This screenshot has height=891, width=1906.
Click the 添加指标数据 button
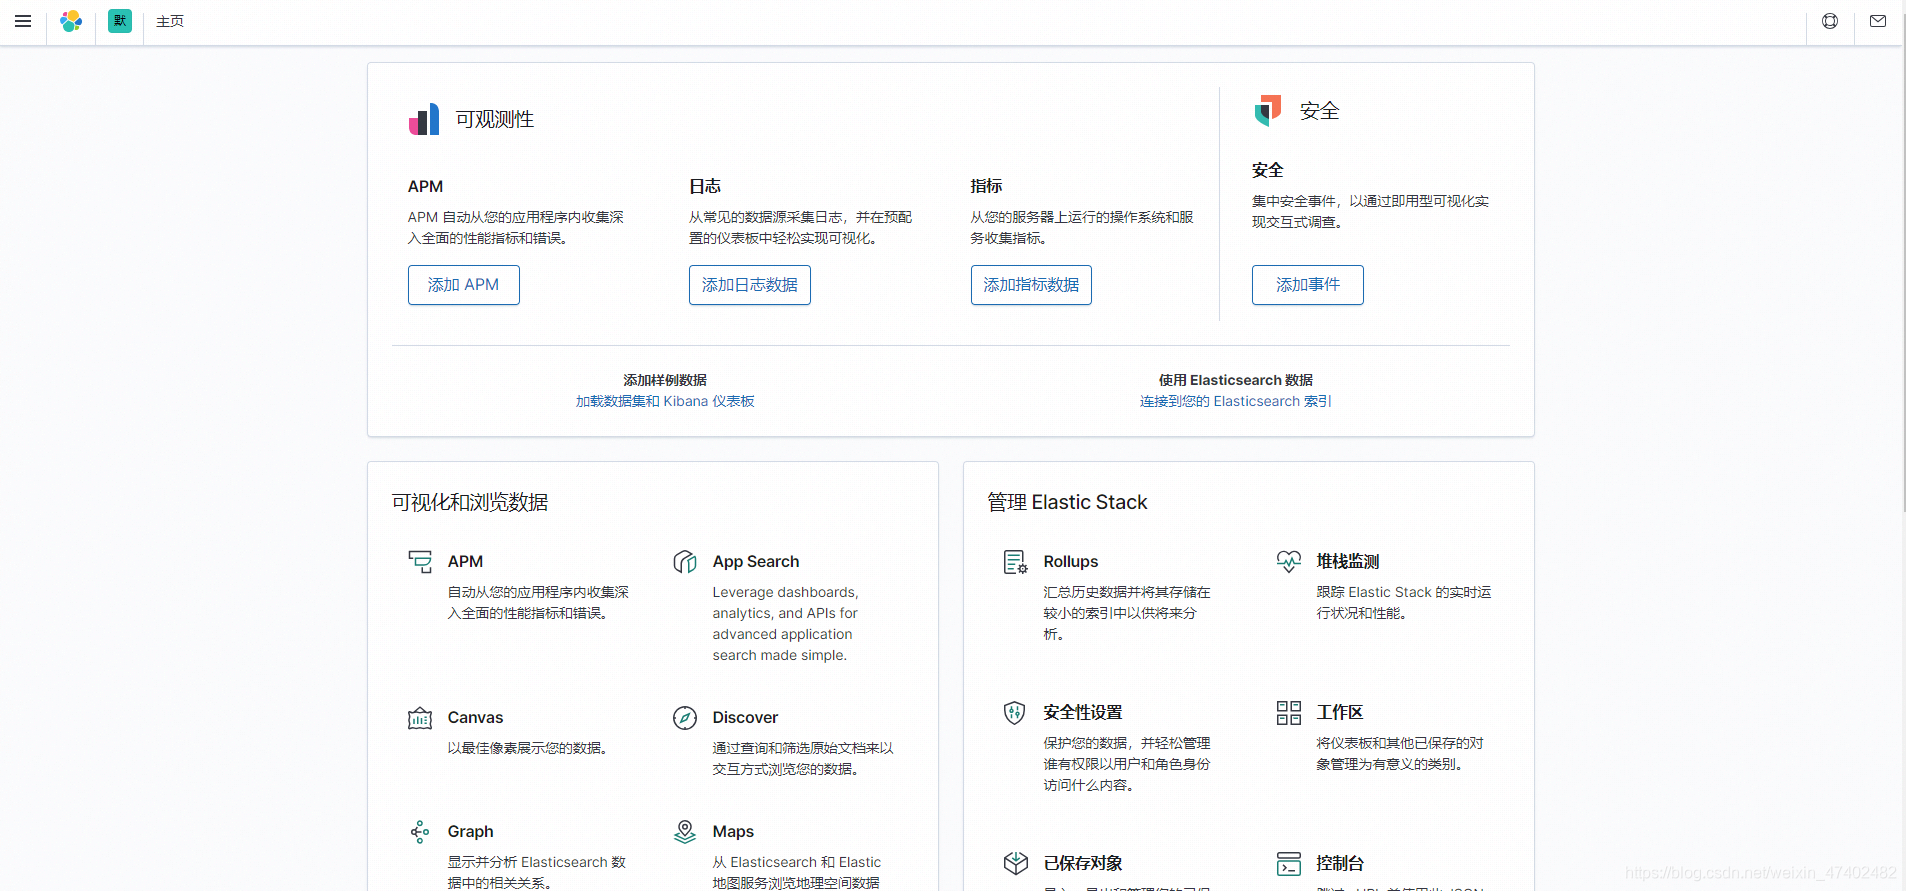pos(1031,285)
